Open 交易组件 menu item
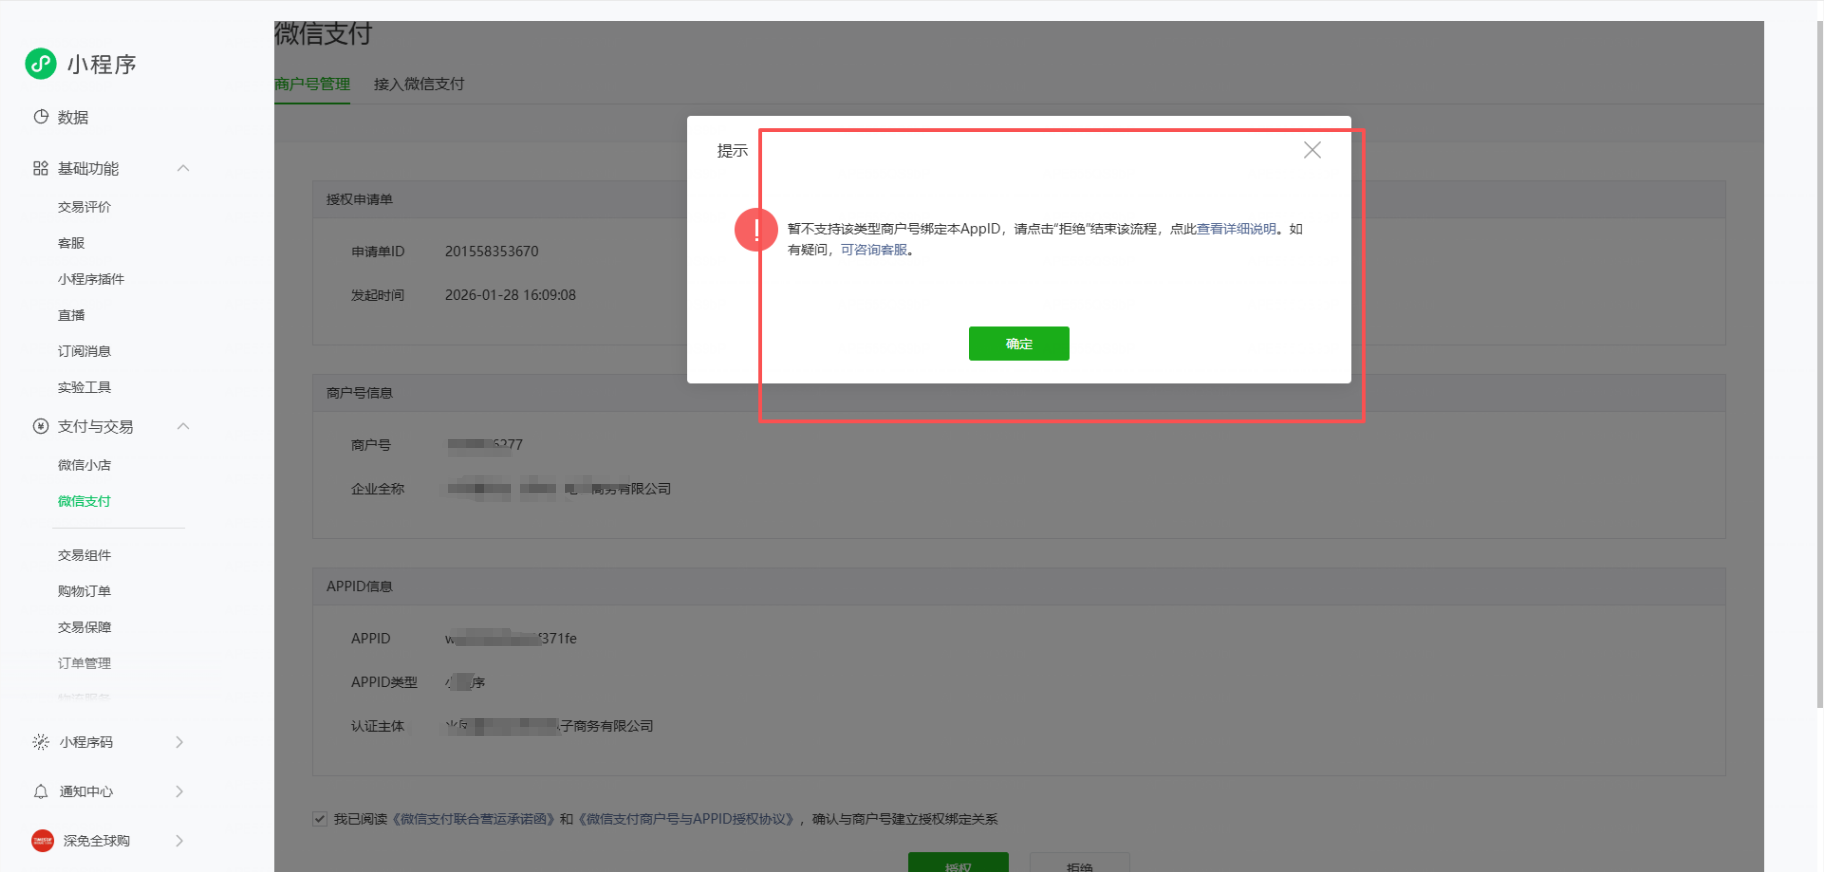 (84, 555)
